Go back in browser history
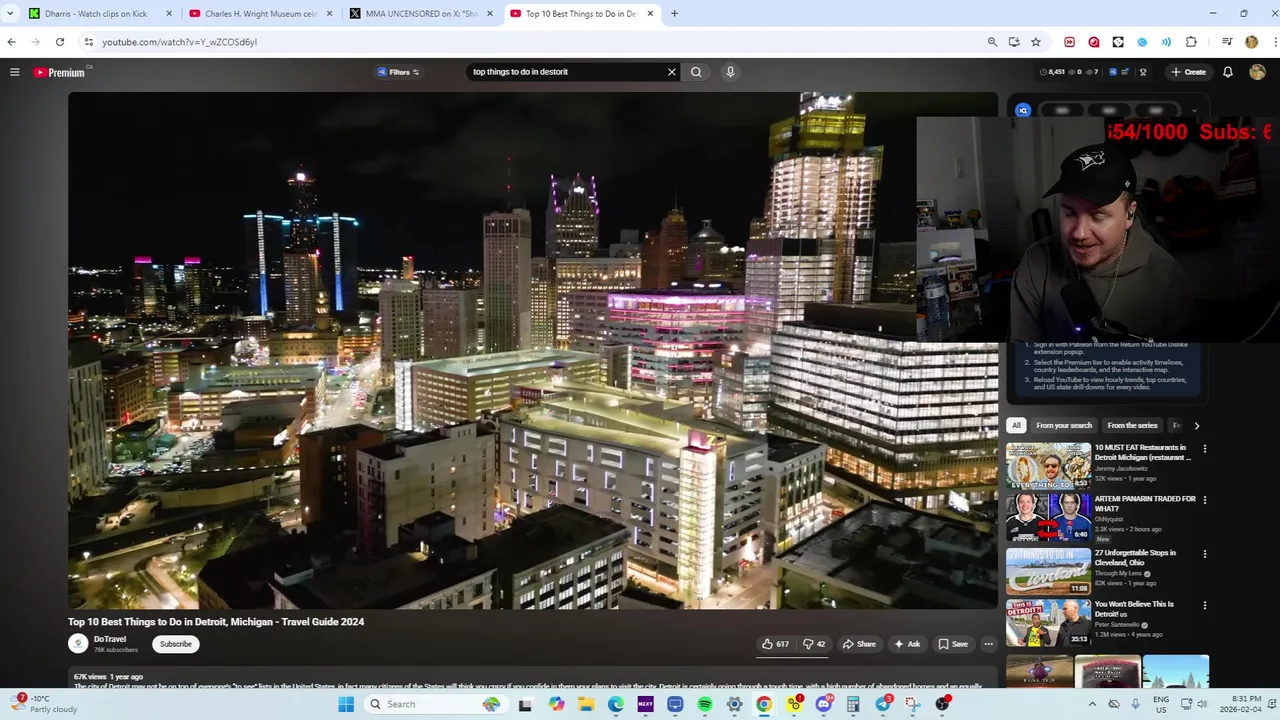This screenshot has width=1280, height=720. pos(11,42)
